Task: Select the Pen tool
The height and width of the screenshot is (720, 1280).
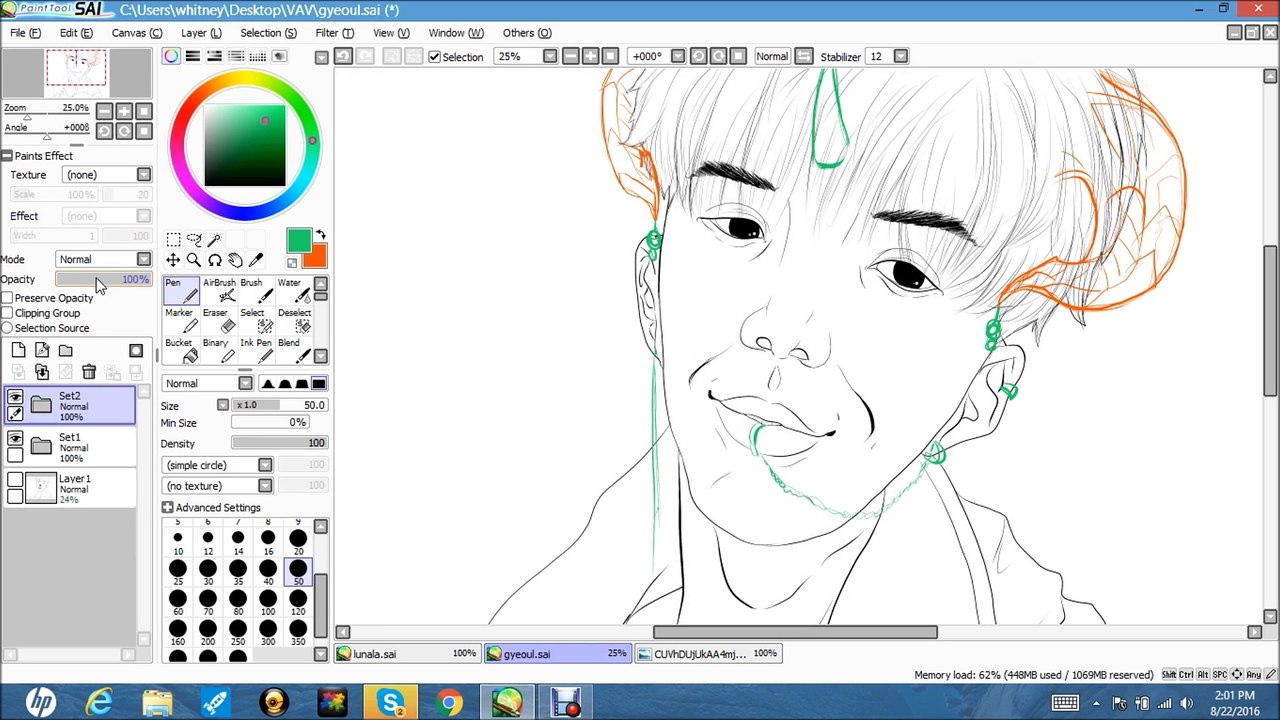Action: (181, 290)
